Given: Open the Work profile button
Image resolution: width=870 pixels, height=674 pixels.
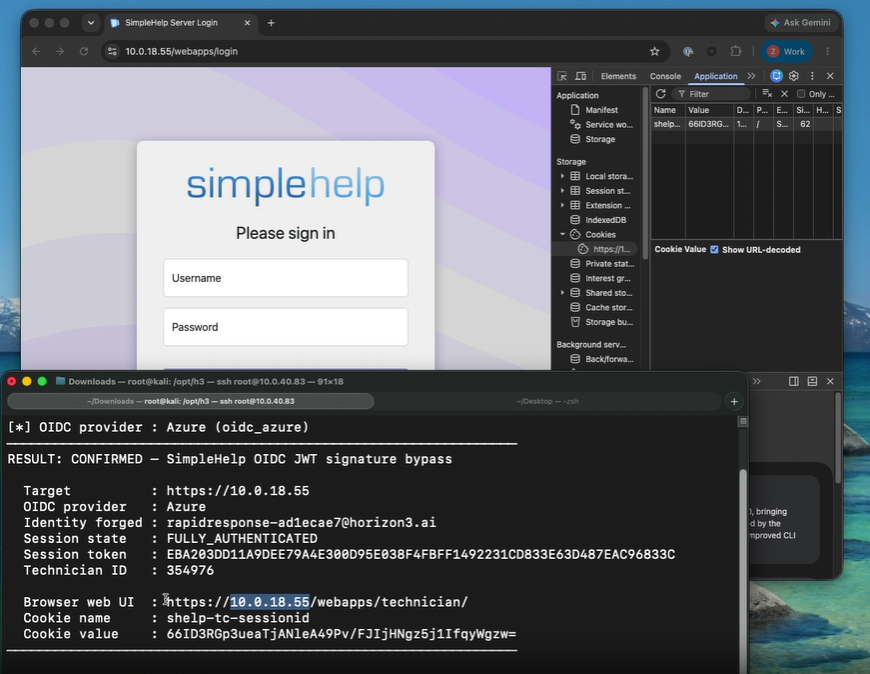Looking at the screenshot, I should tap(786, 52).
